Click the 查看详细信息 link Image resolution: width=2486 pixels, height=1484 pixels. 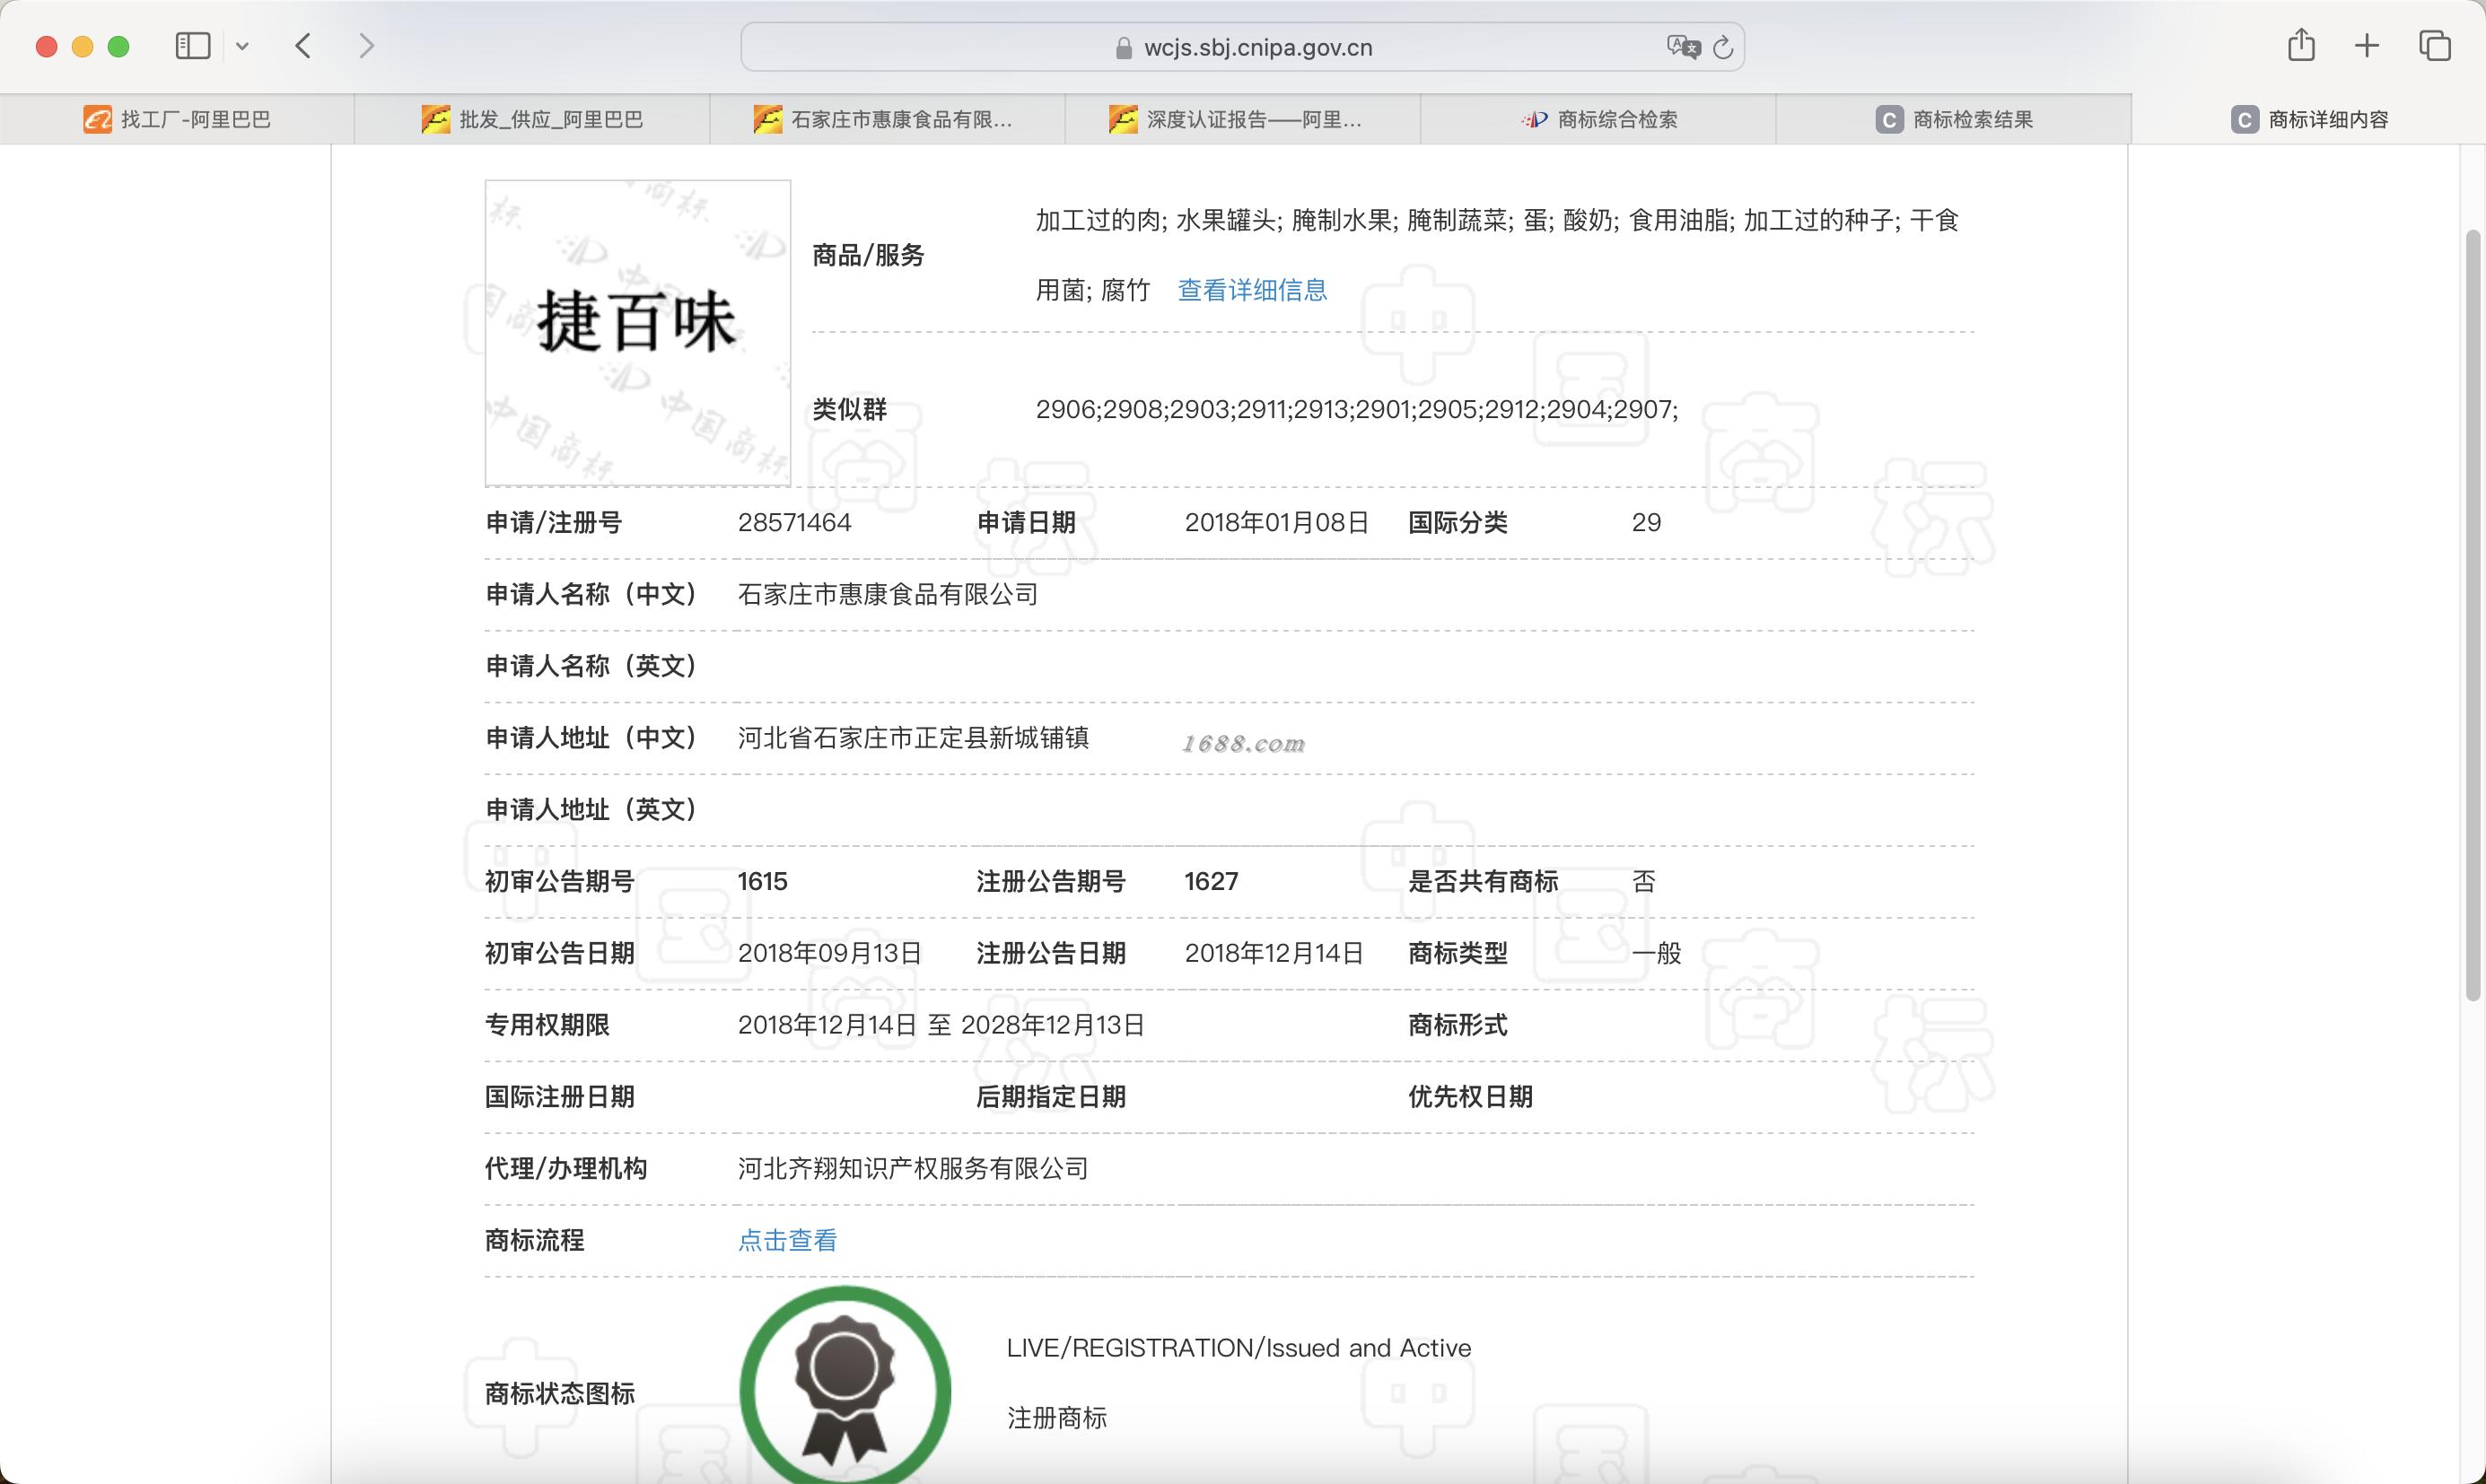pyautogui.click(x=1252, y=290)
